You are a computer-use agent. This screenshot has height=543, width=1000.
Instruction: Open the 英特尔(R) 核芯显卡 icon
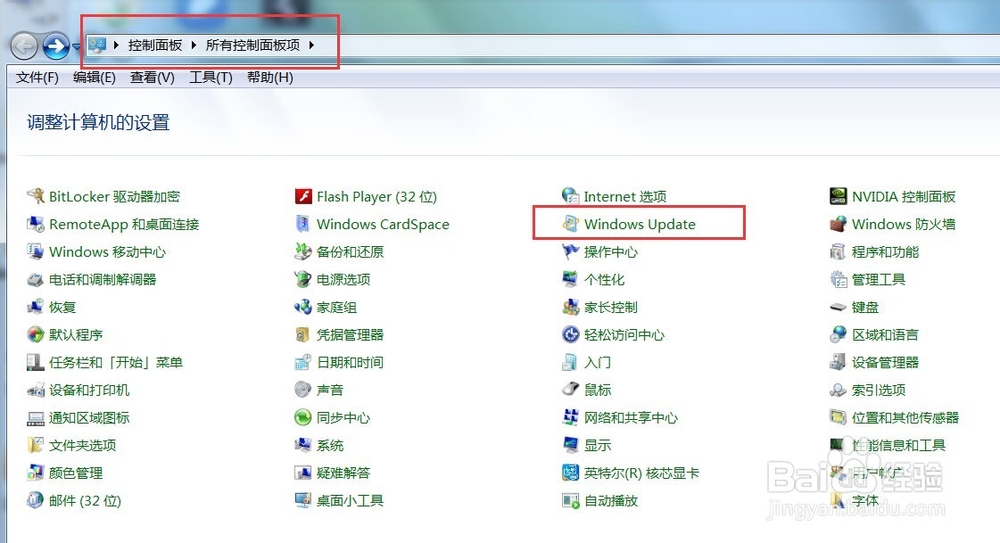point(570,473)
